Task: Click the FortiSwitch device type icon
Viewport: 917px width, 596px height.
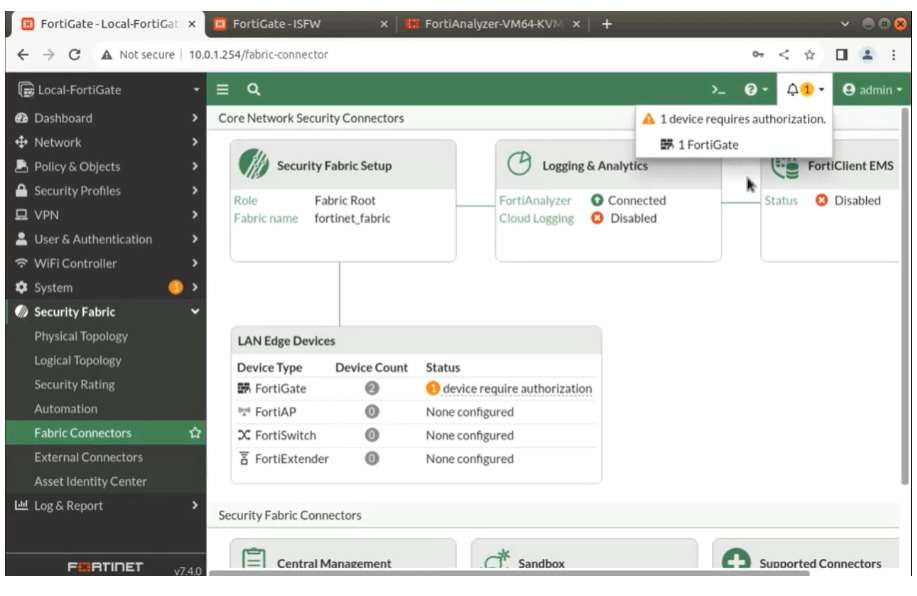Action: (244, 435)
